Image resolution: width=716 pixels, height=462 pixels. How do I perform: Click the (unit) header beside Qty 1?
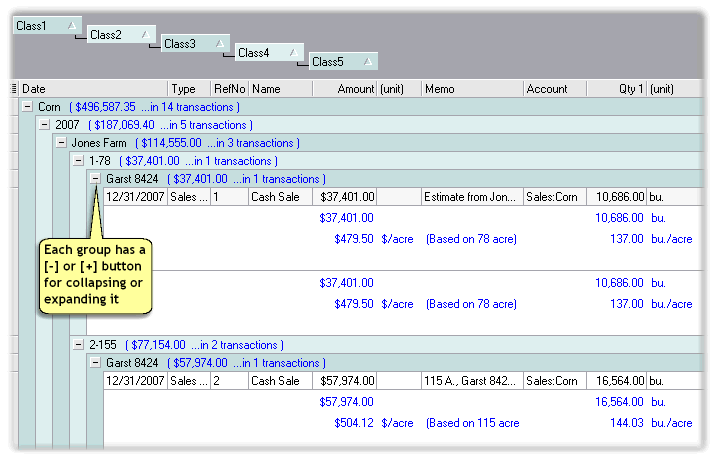(x=674, y=89)
